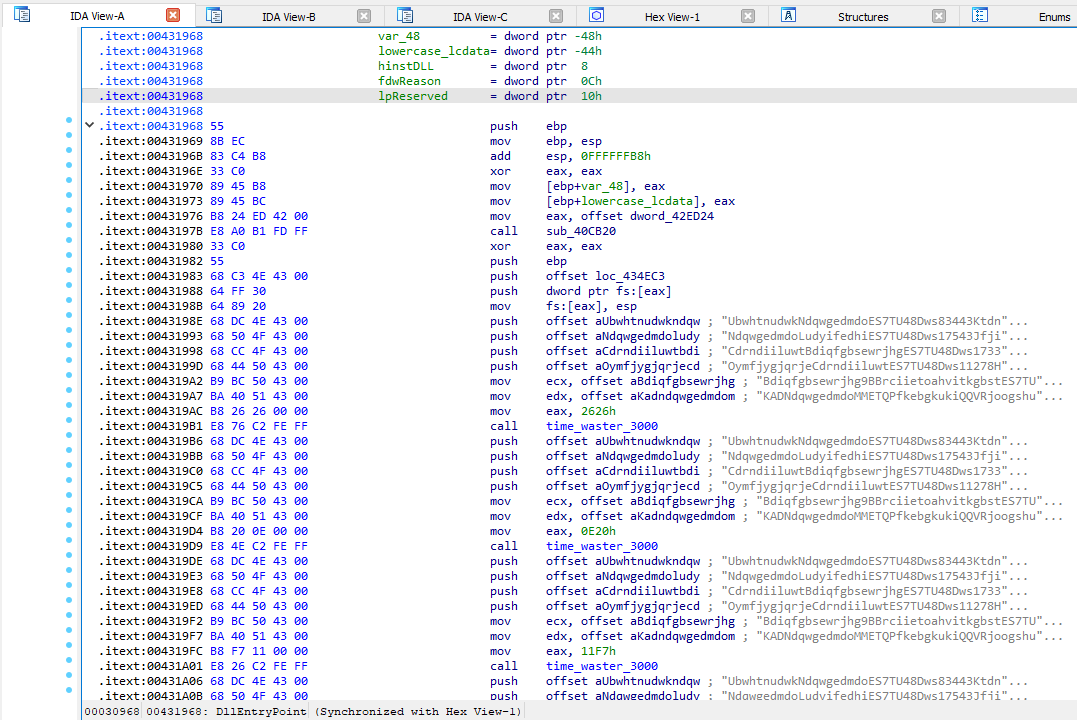
Task: Click the lpReserved argument name
Action: (413, 96)
